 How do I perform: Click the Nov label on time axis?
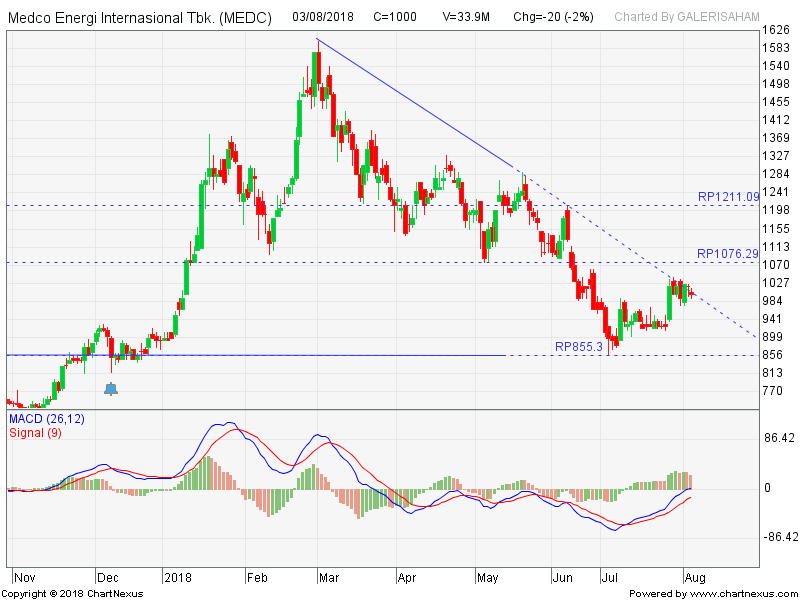pos(25,577)
